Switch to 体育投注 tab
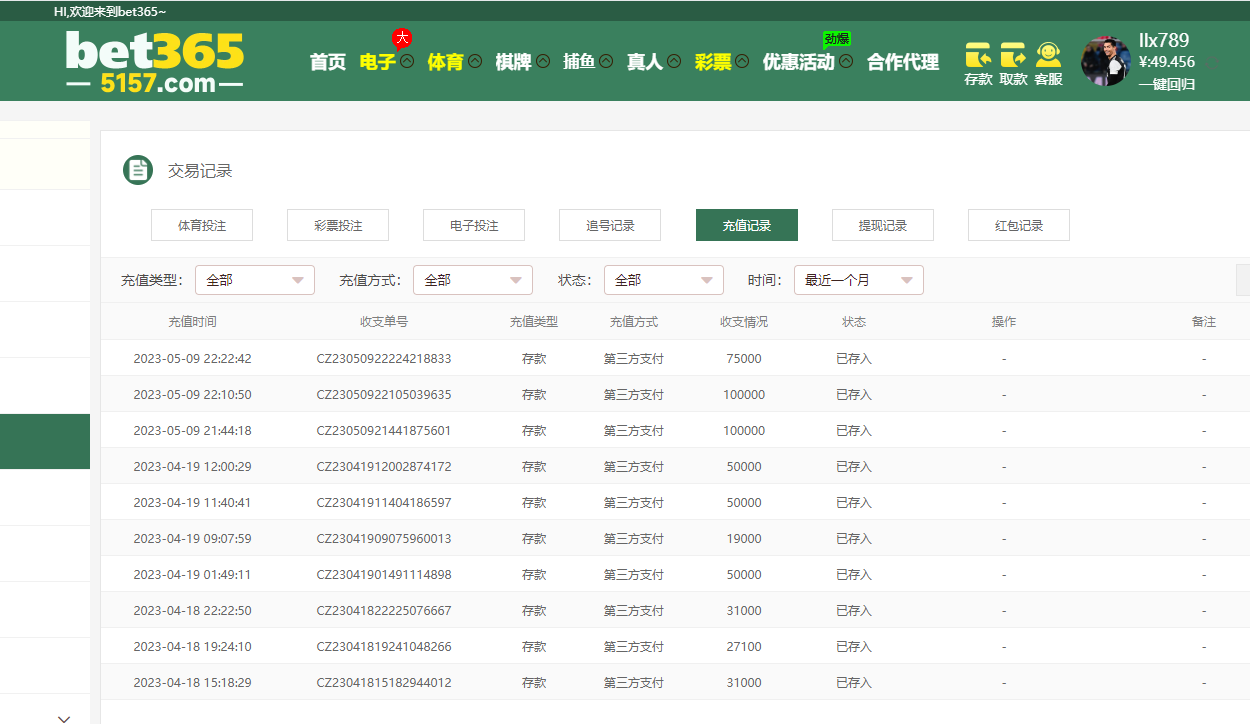Screen dimensions: 1250x724 tap(202, 225)
